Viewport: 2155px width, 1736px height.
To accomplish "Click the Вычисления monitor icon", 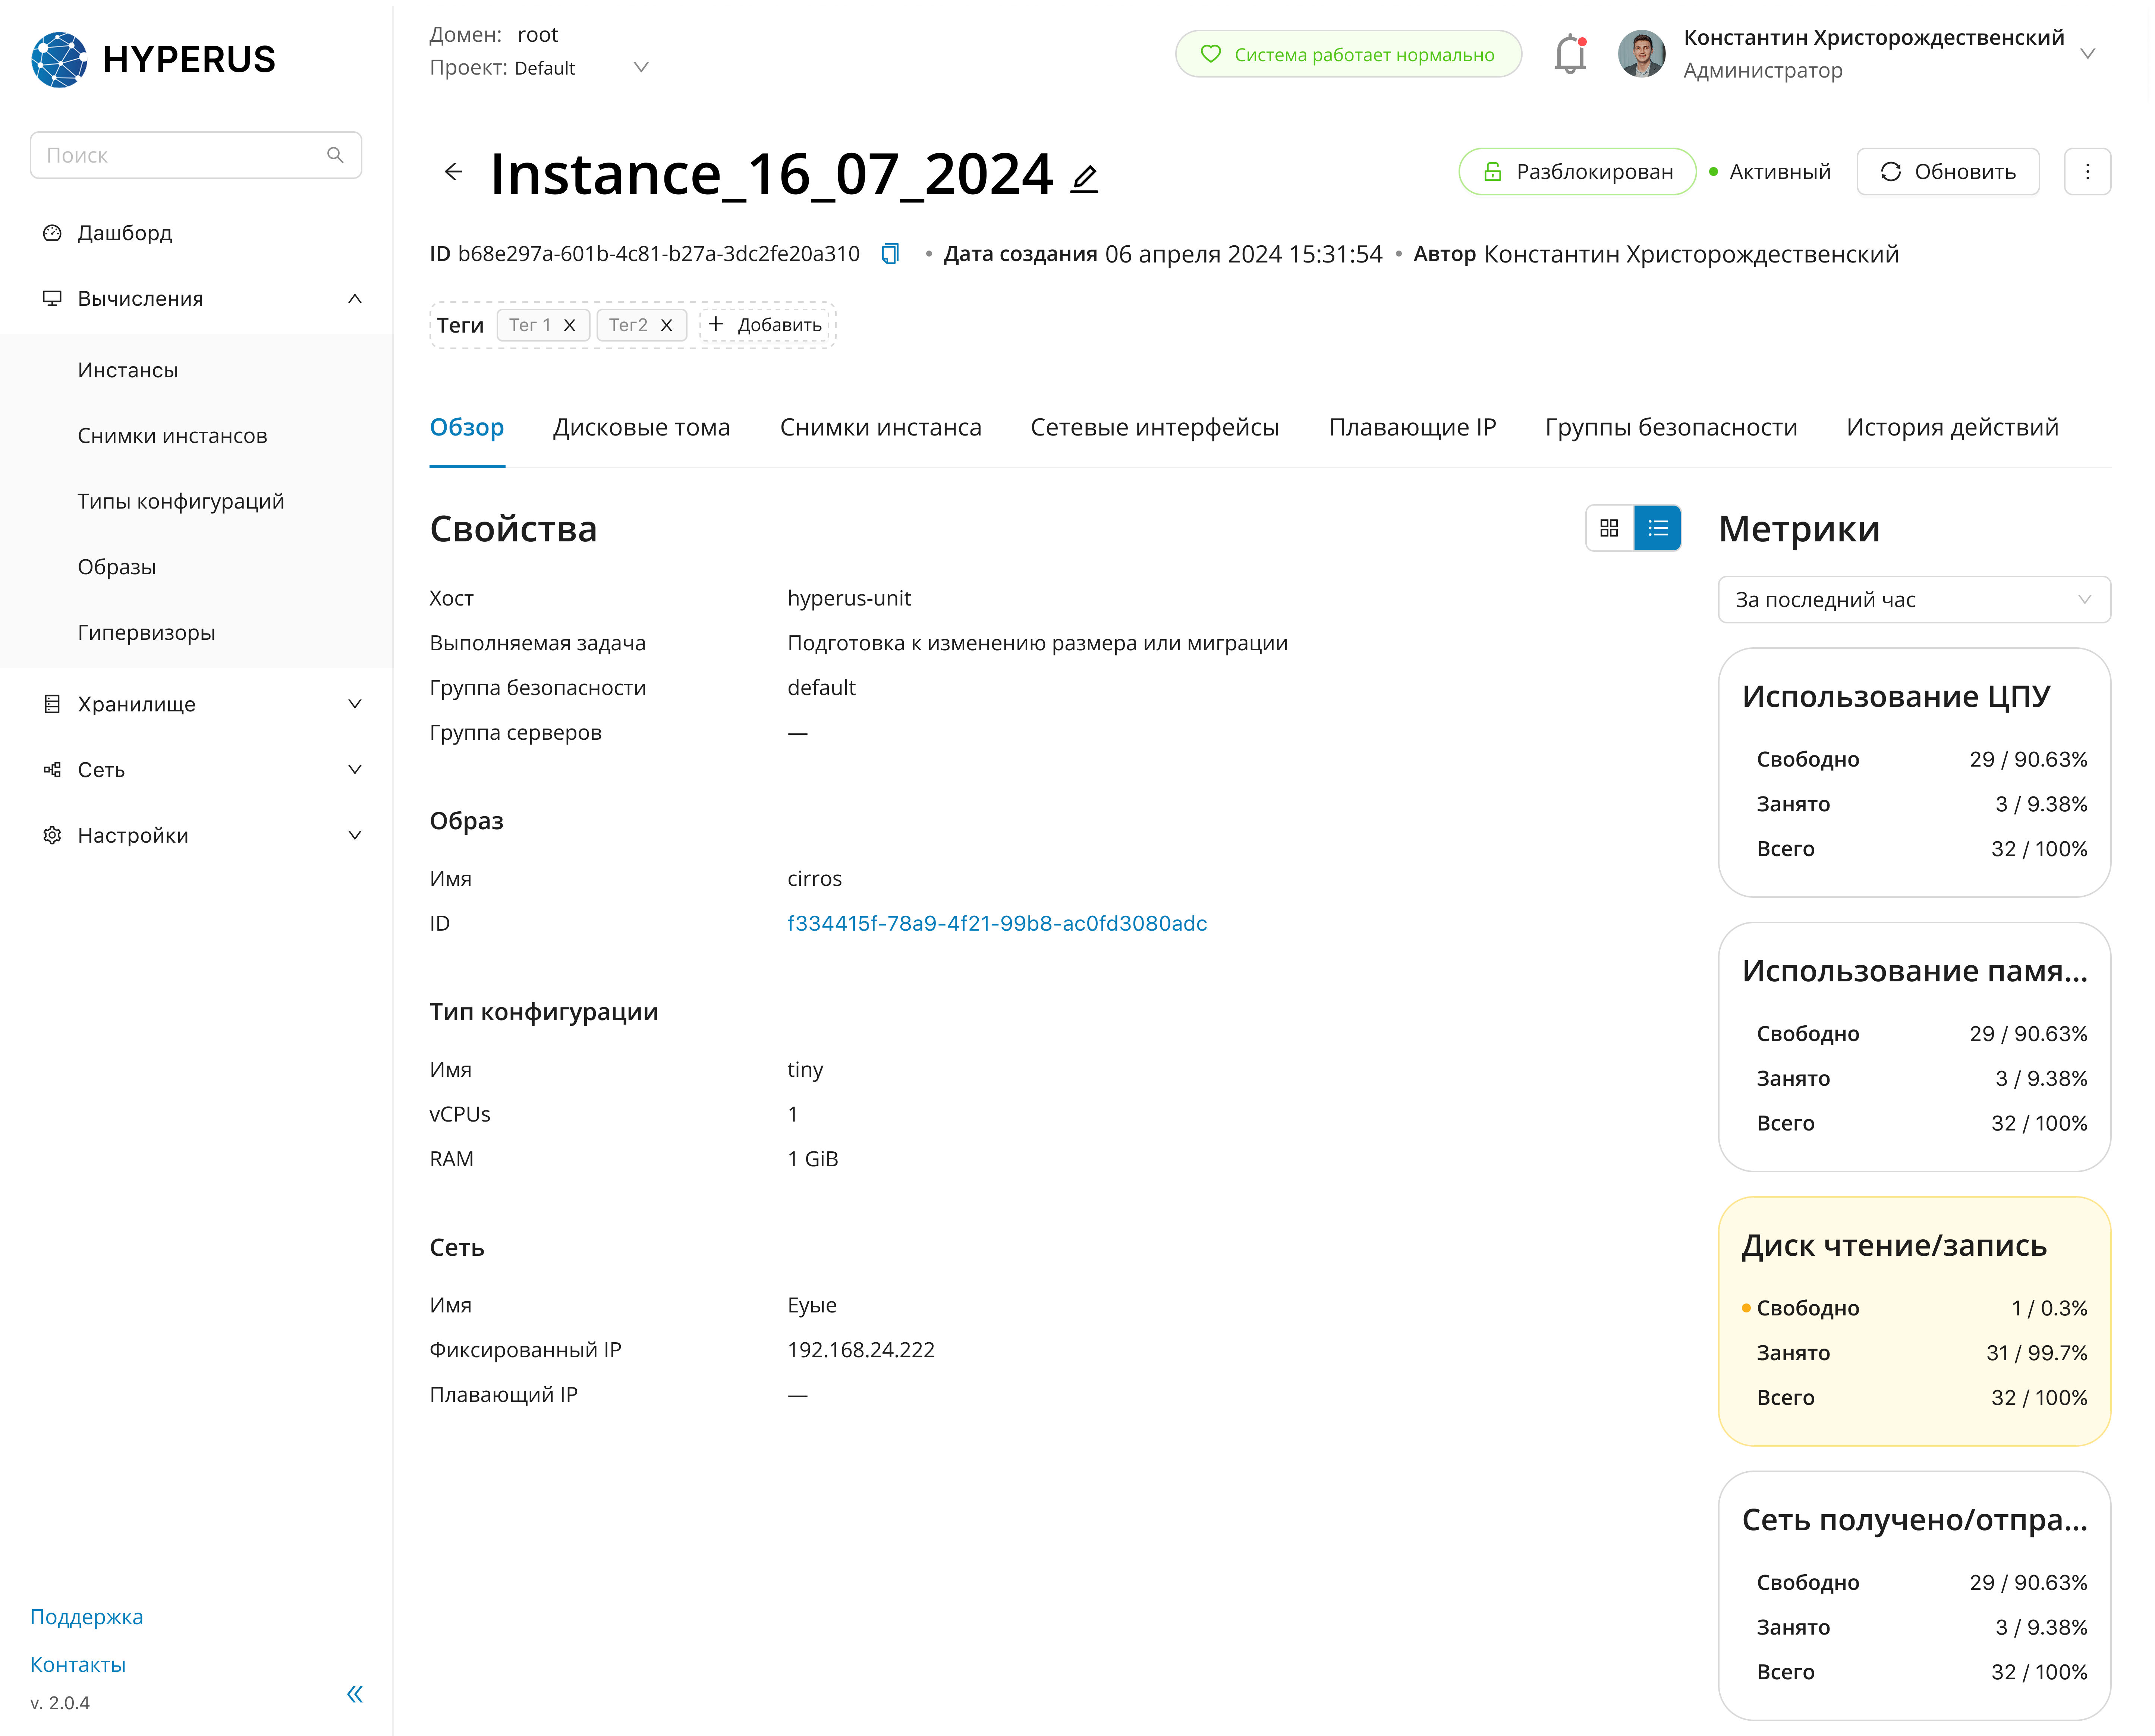I will 52,299.
